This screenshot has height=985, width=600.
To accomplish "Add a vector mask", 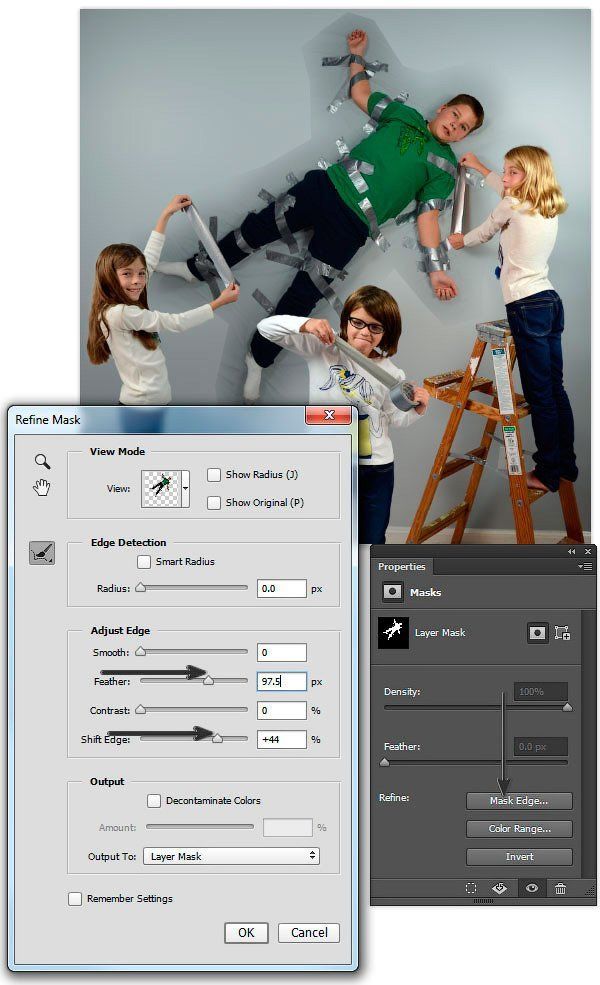I will tap(562, 633).
